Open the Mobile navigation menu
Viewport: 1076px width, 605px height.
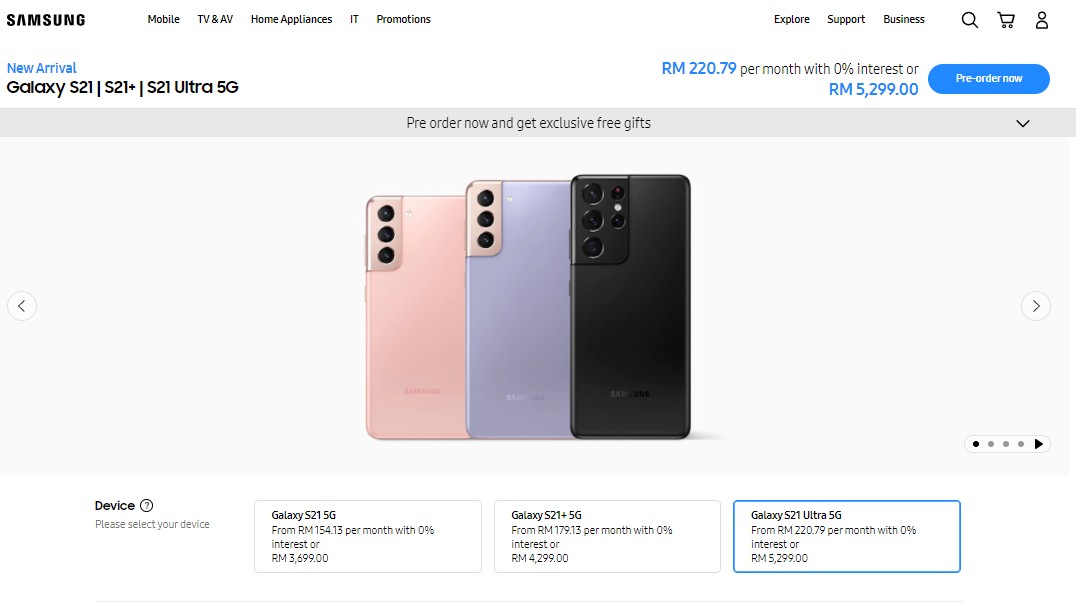(x=163, y=20)
